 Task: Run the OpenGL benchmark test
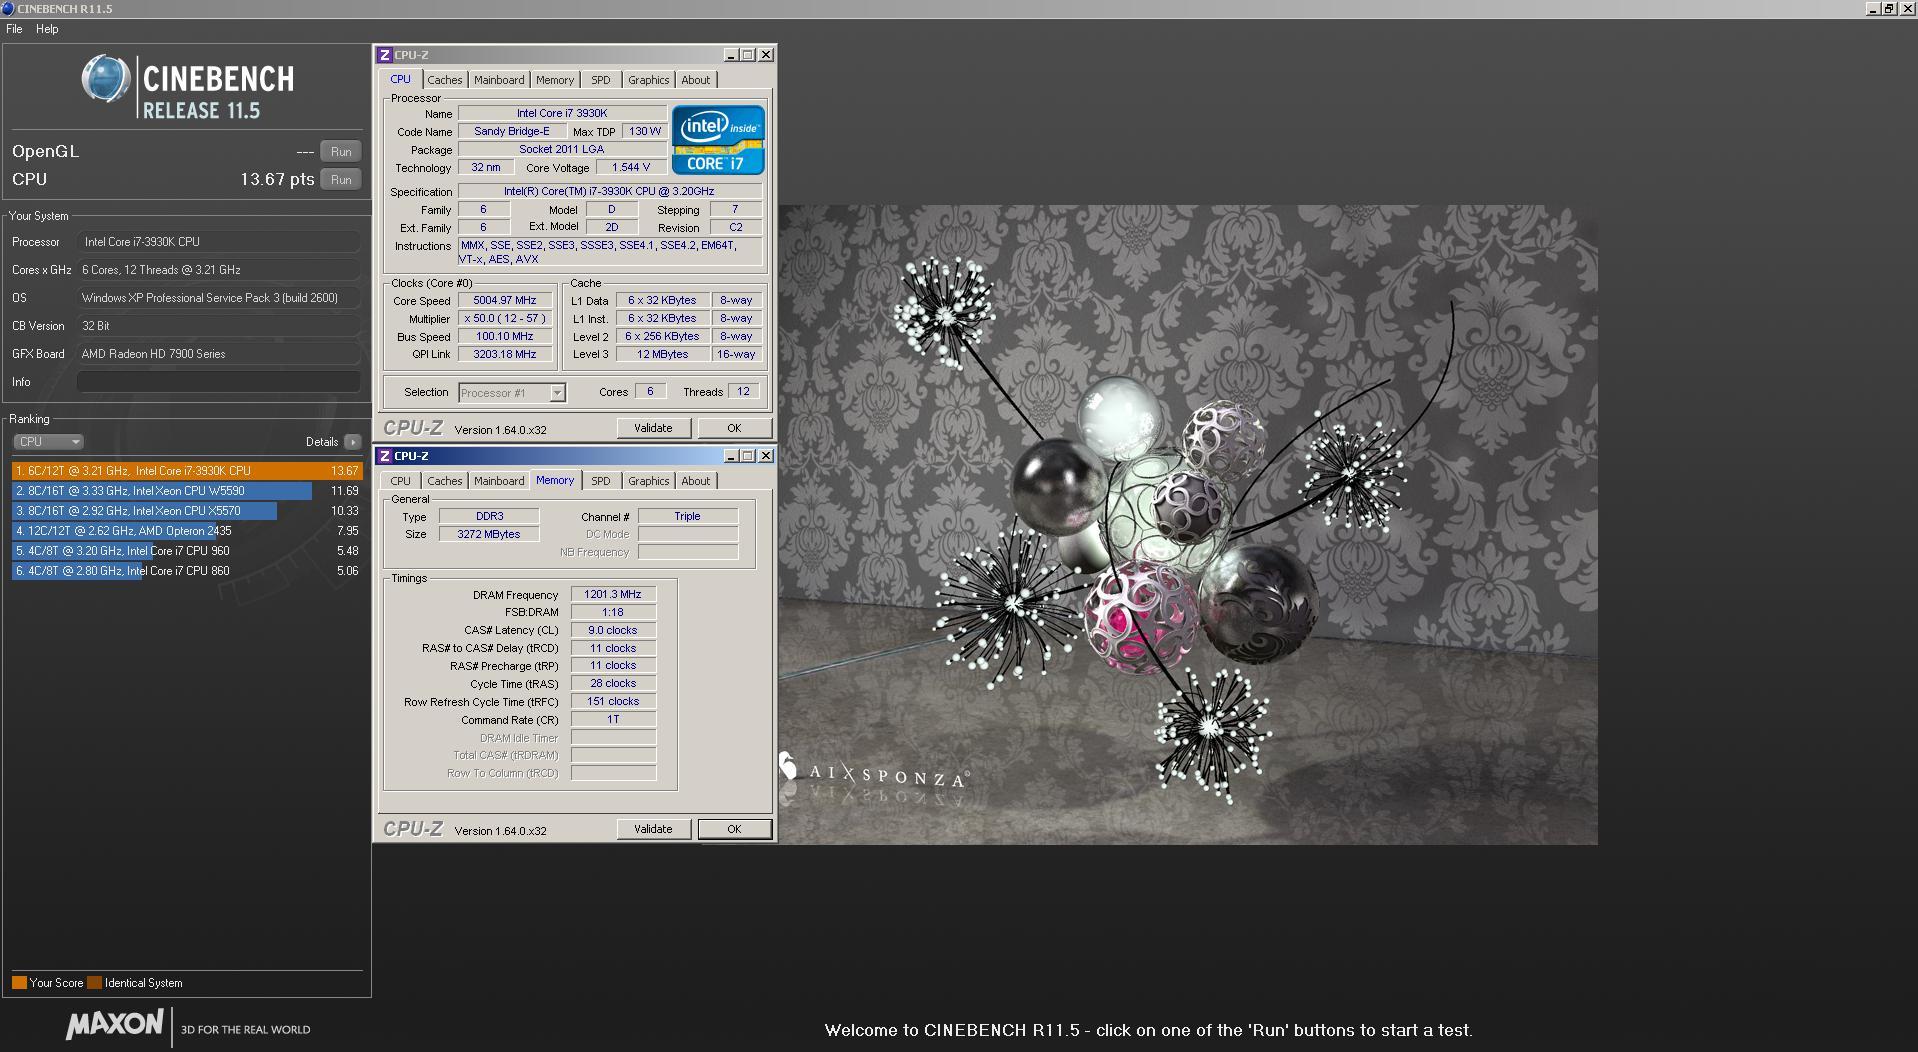pyautogui.click(x=341, y=152)
